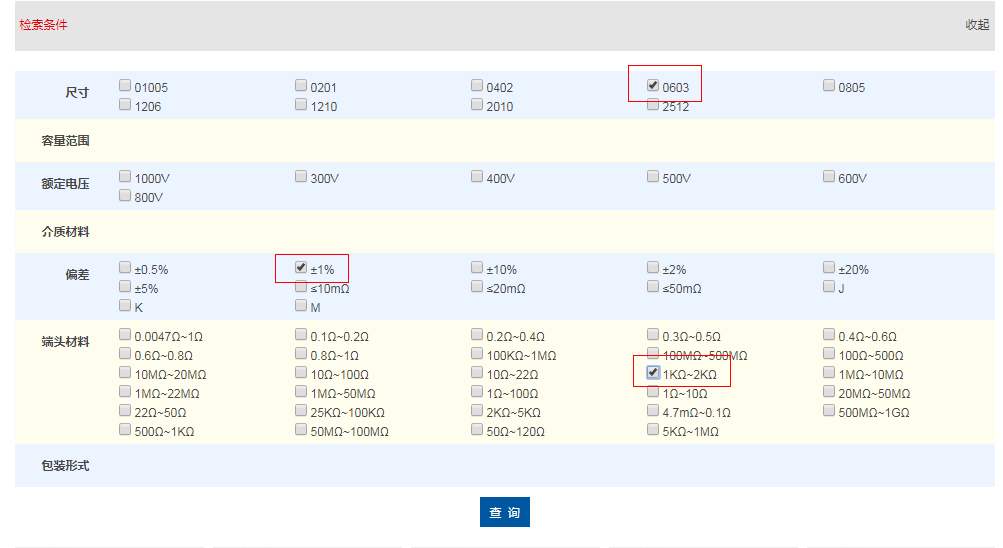
Task: Check the 0402 size option
Action: click(477, 86)
